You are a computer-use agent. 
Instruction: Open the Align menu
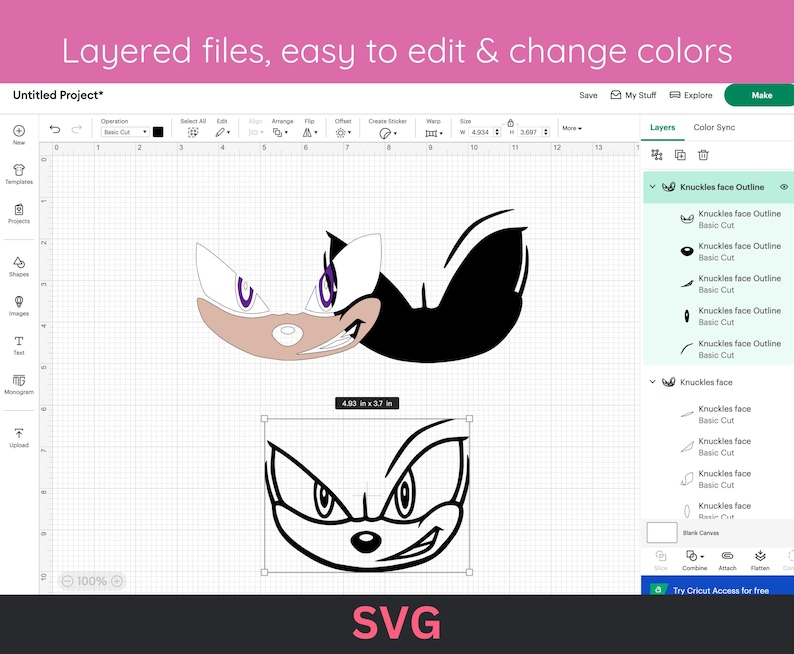point(256,133)
